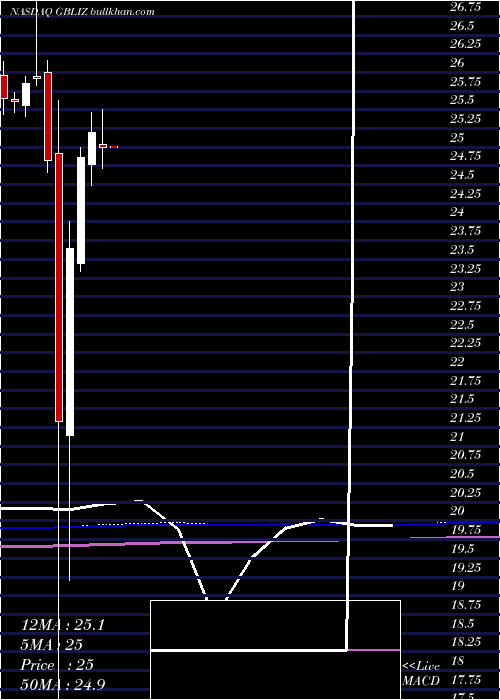Select the 20.75 price axis label

466,455
